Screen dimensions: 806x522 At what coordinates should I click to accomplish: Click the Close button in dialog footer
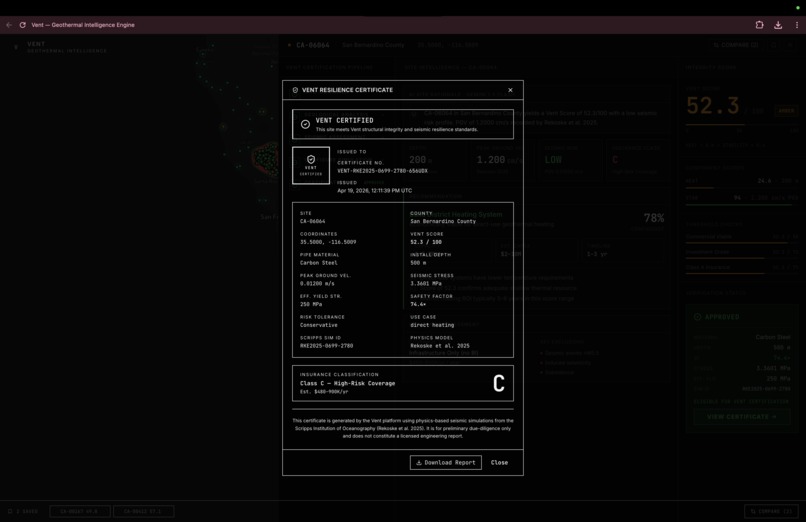point(499,462)
